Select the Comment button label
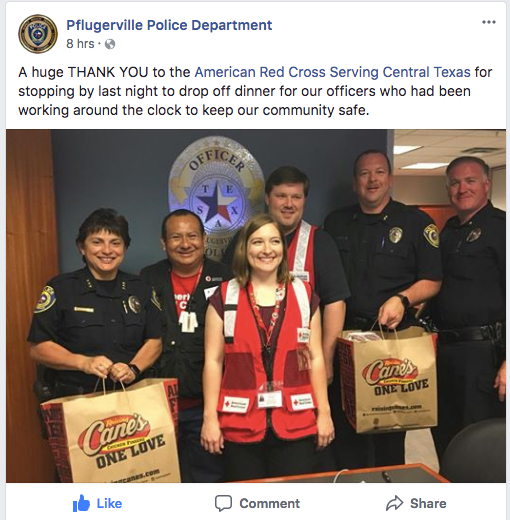This screenshot has height=520, width=510. coord(270,503)
